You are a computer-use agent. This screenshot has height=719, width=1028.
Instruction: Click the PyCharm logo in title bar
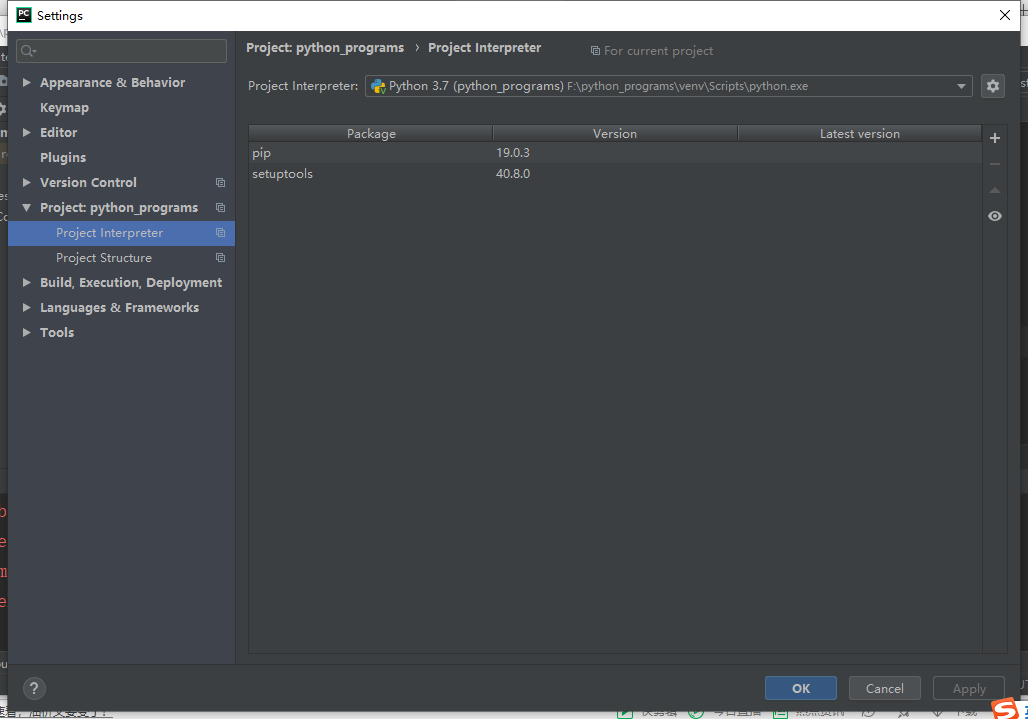24,15
